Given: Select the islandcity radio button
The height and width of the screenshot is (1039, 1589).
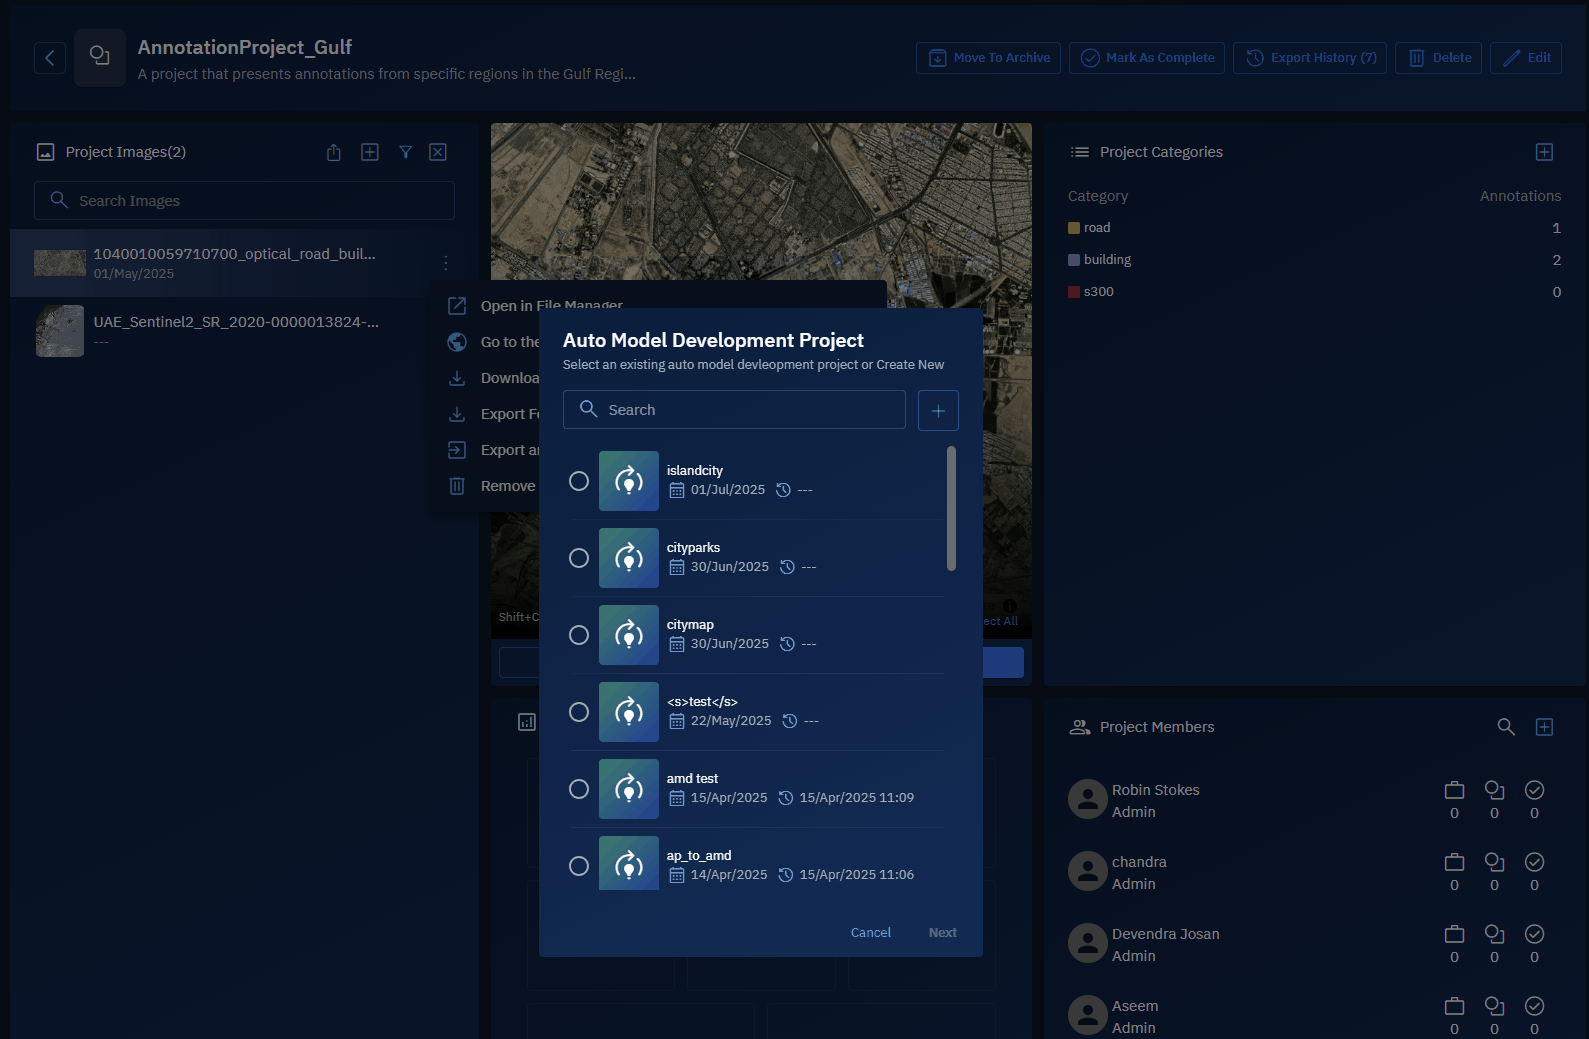Looking at the screenshot, I should 579,481.
